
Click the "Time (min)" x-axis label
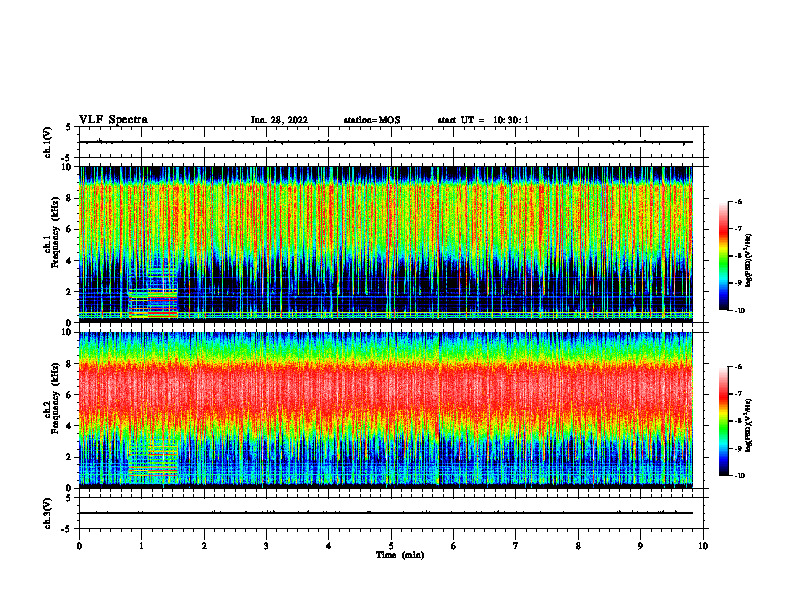pyautogui.click(x=400, y=555)
